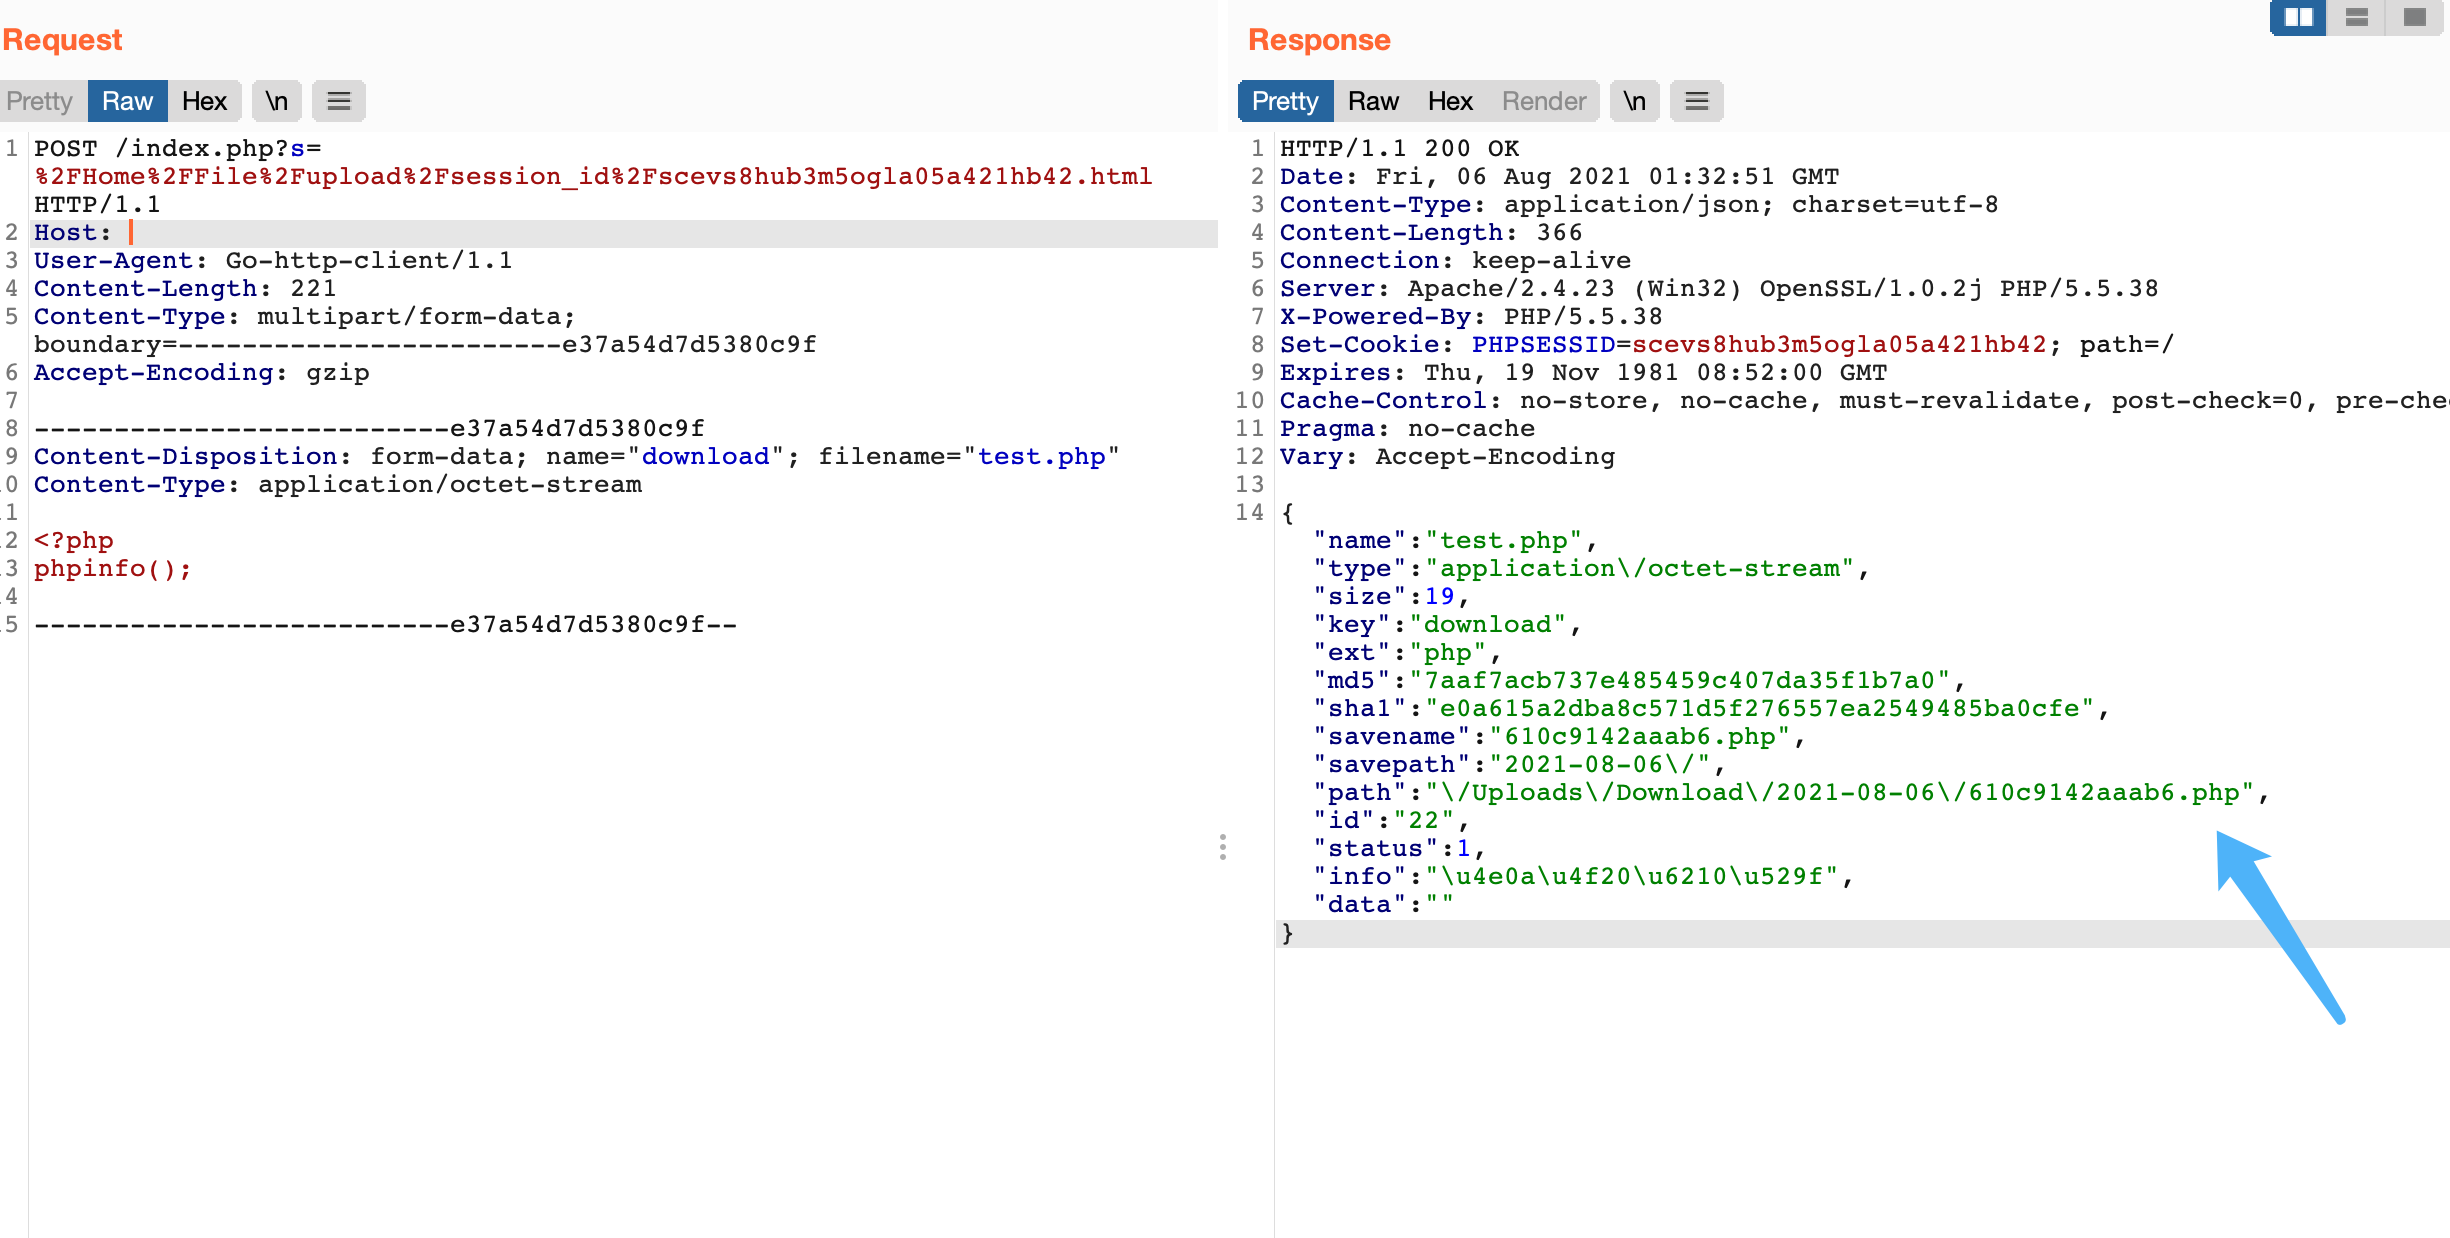Viewport: 2450px width, 1238px height.
Task: Open the Request Hex tab
Action: 204,101
